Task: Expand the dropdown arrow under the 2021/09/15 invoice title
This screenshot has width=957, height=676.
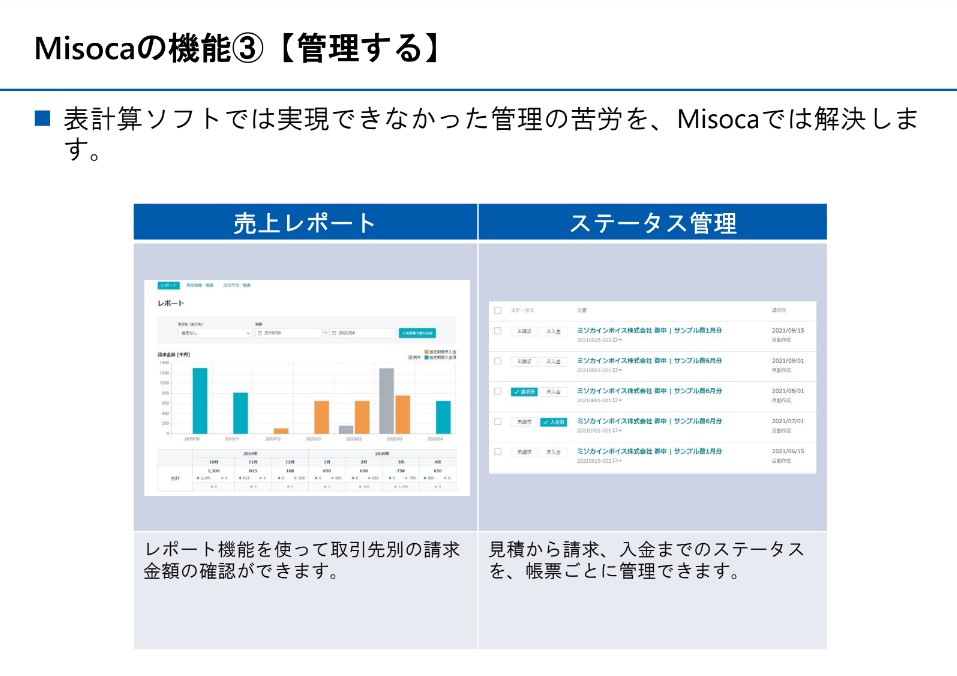Action: [621, 340]
